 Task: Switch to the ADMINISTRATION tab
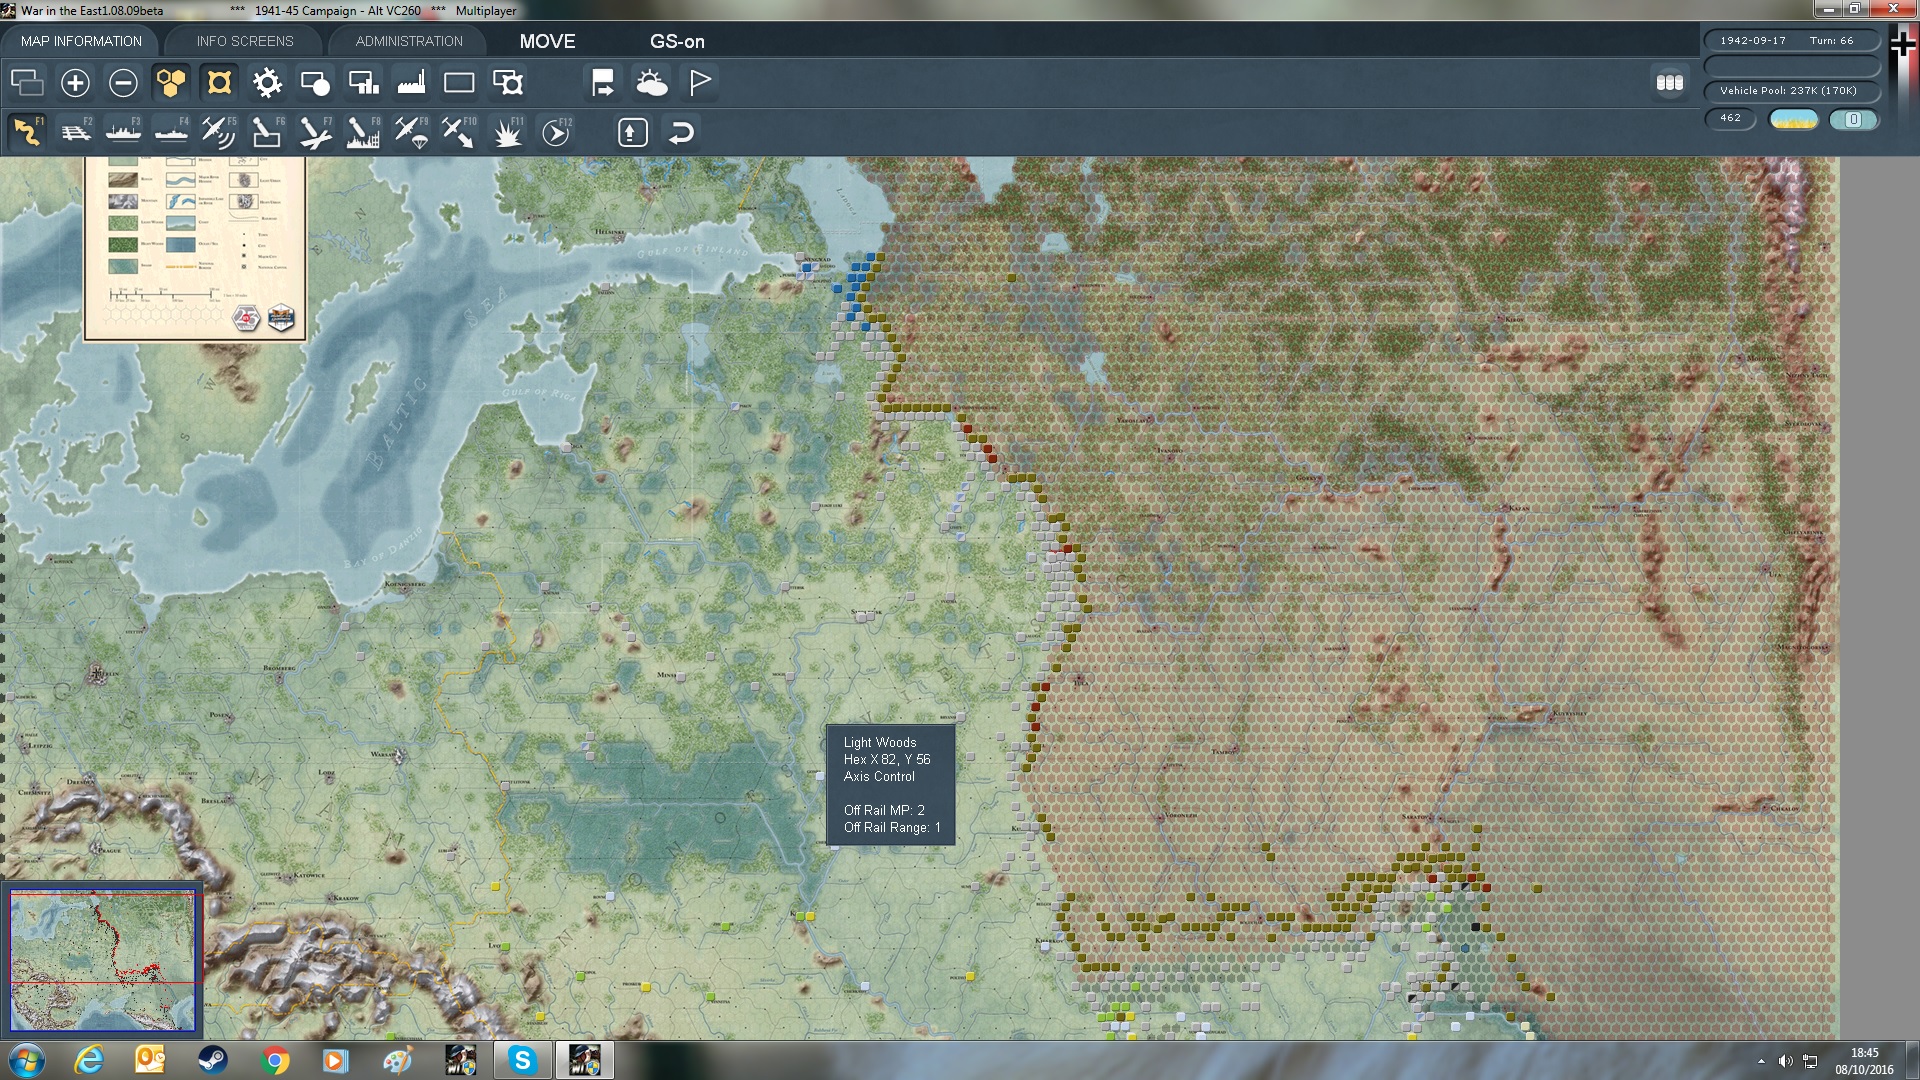click(x=409, y=41)
